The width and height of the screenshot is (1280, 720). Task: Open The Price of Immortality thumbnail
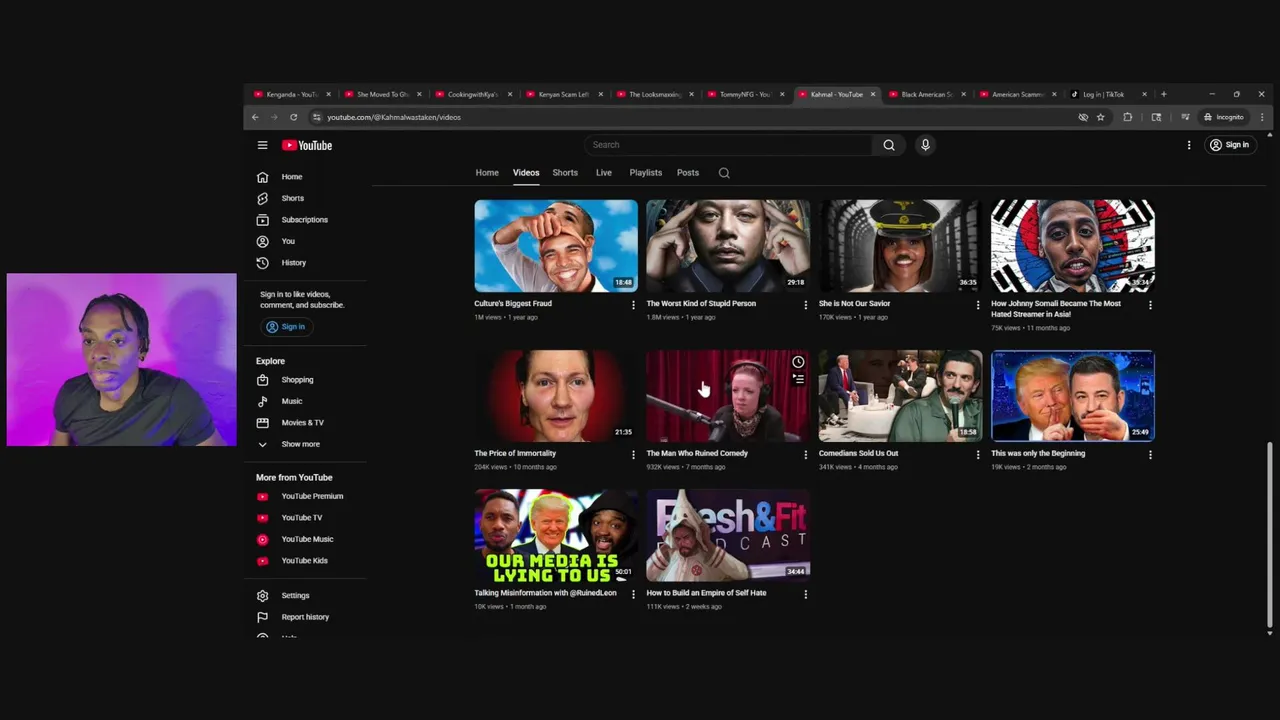(556, 396)
